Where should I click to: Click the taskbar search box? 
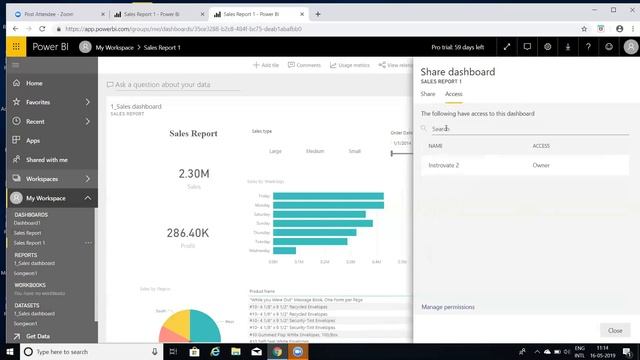(x=91, y=351)
